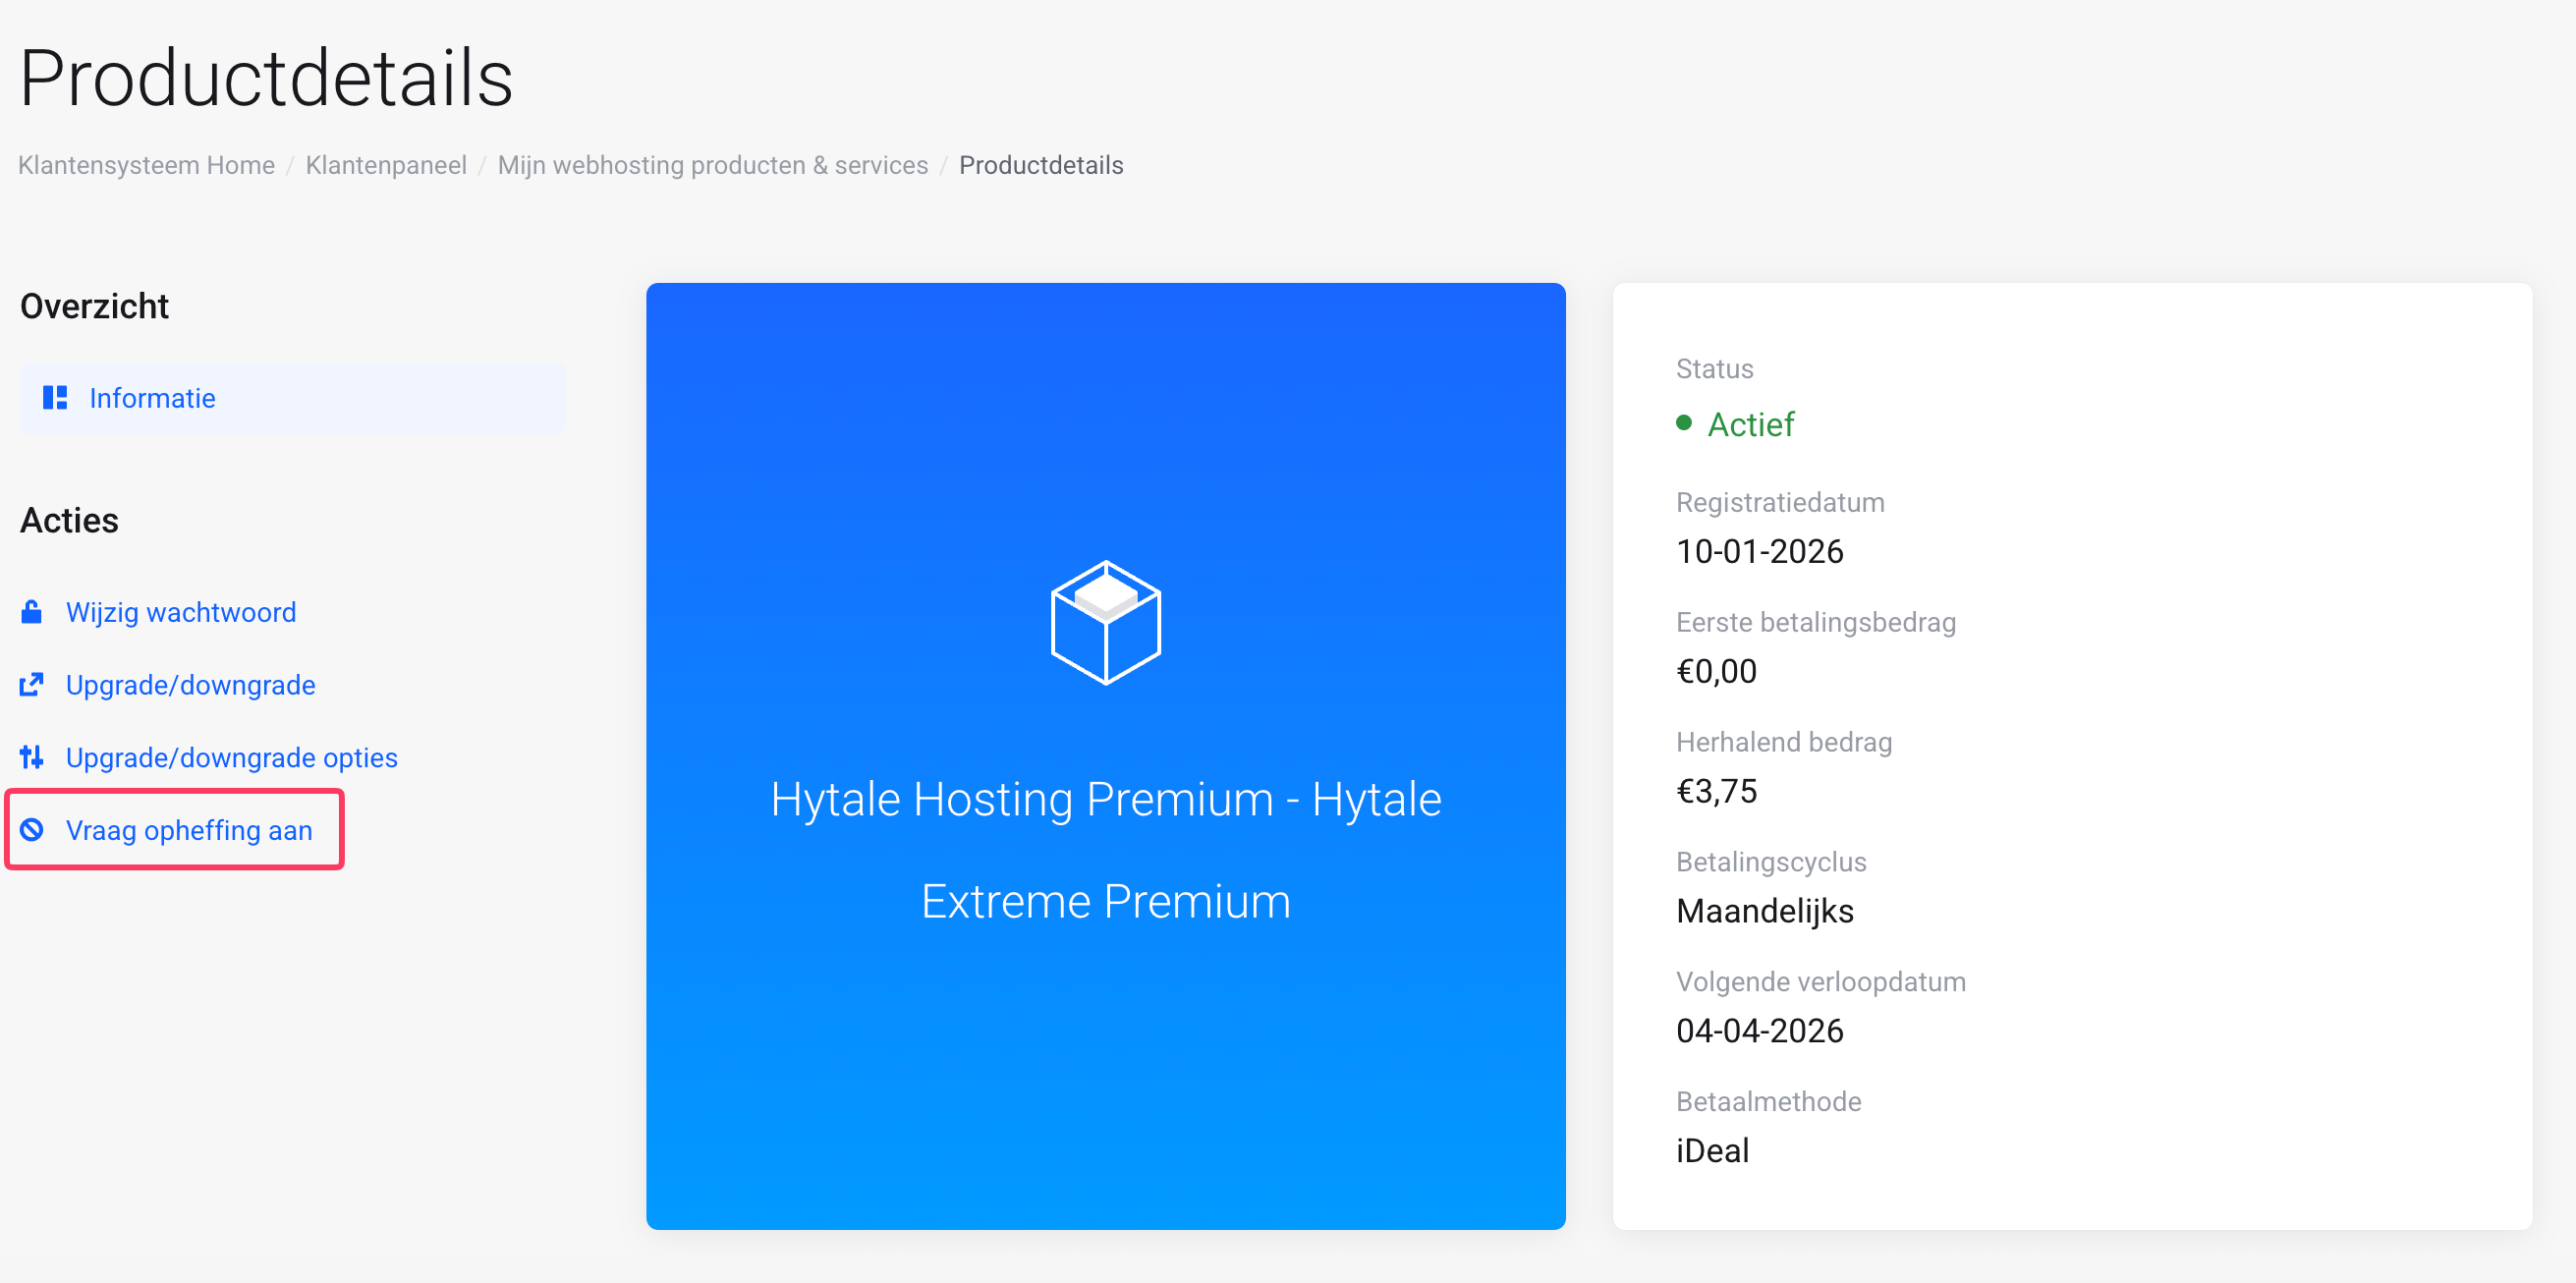The image size is (2576, 1283).
Task: Click the Hytale Hosting Premium product title
Action: coord(1105,850)
